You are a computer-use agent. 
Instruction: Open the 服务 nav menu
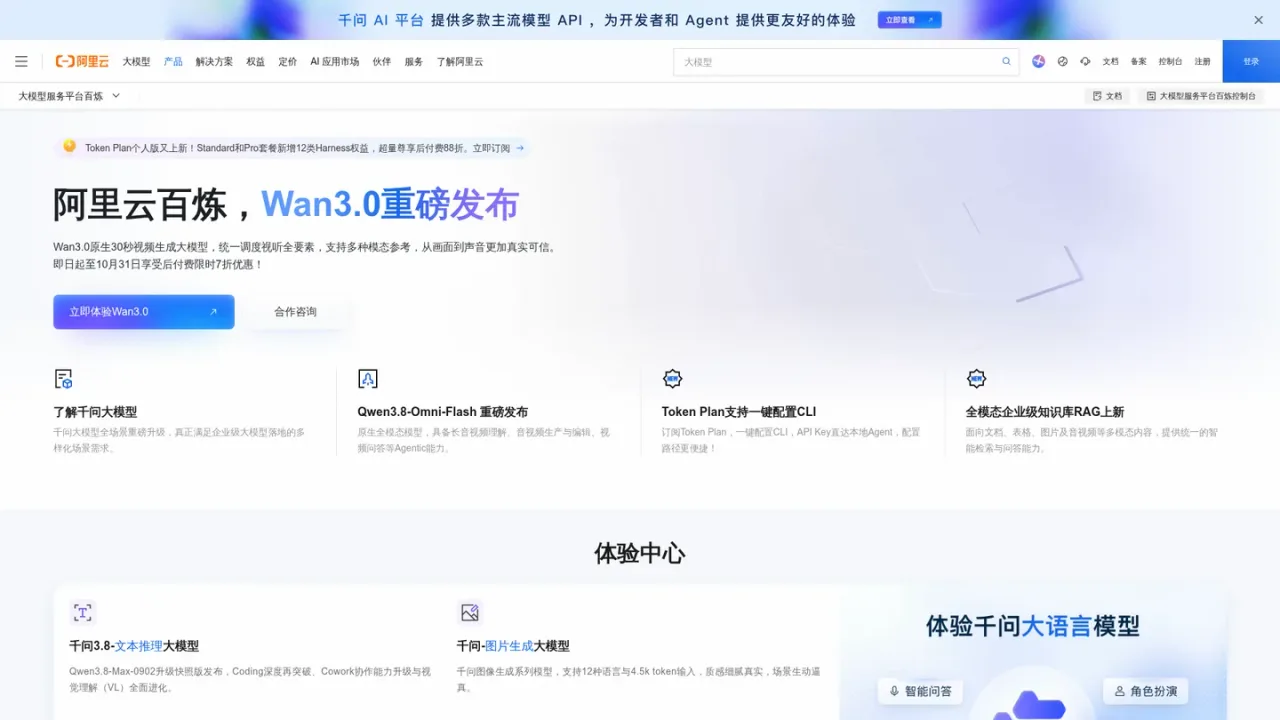414,62
